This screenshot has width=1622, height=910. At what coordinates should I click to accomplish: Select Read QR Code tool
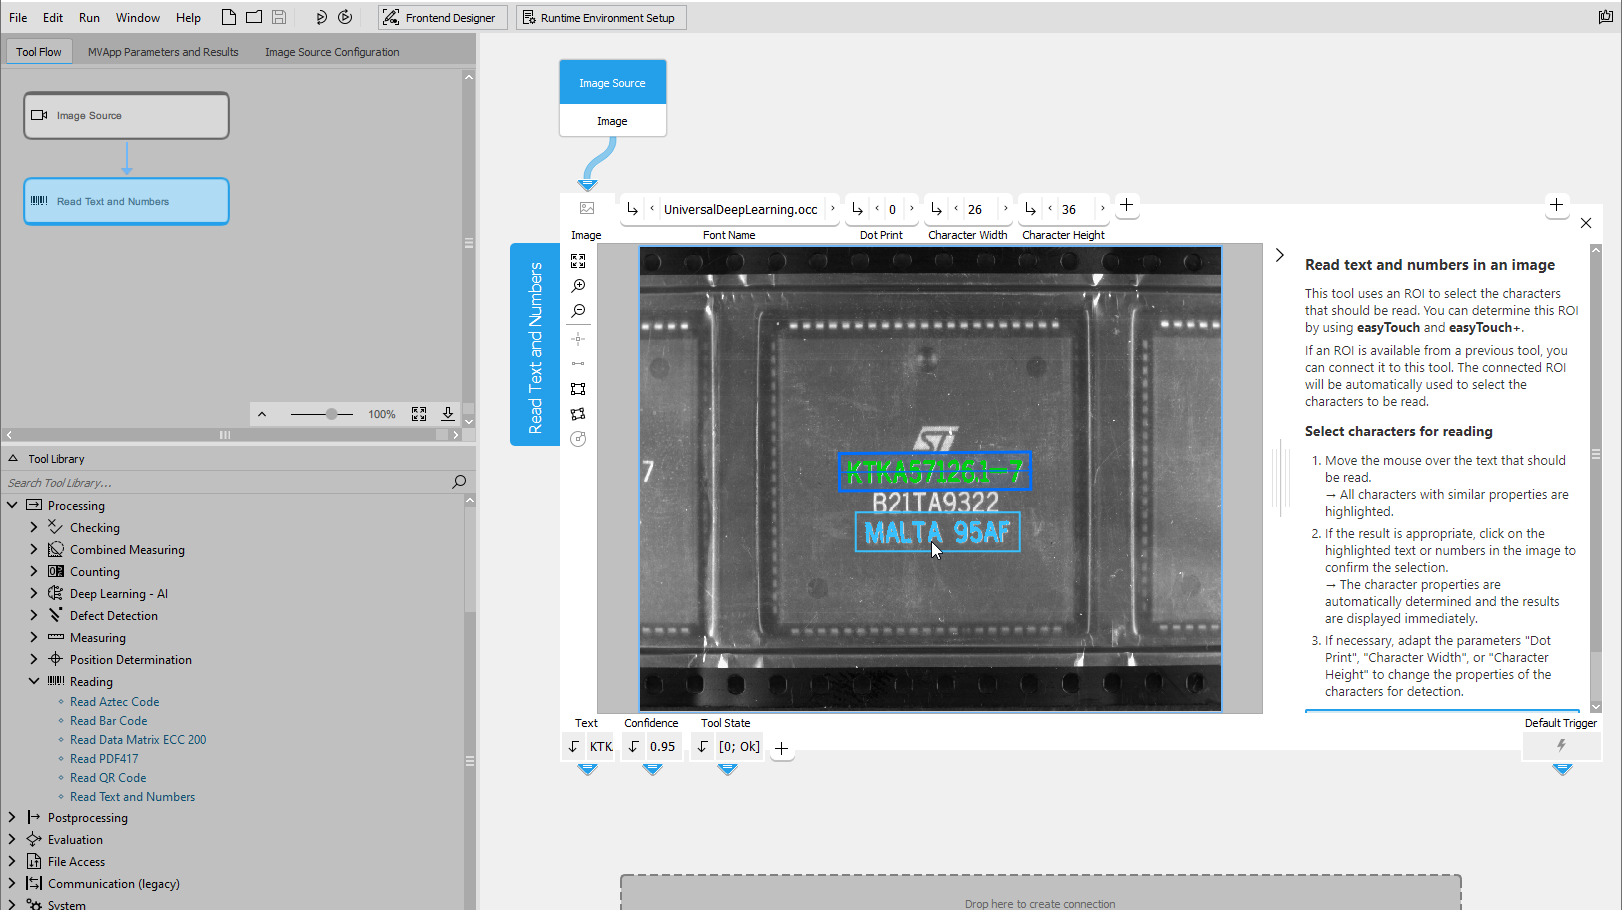click(108, 778)
